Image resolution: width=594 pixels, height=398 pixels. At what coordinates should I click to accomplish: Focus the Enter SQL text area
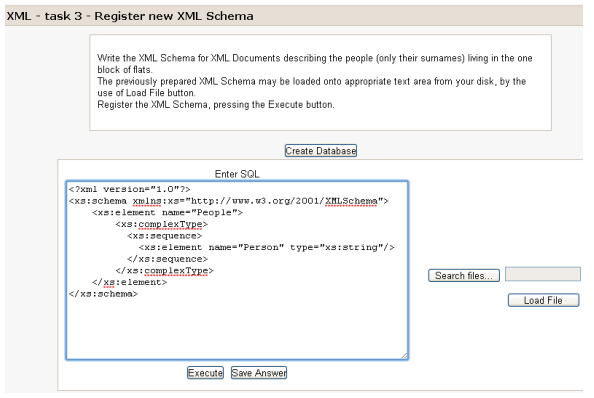(237, 270)
